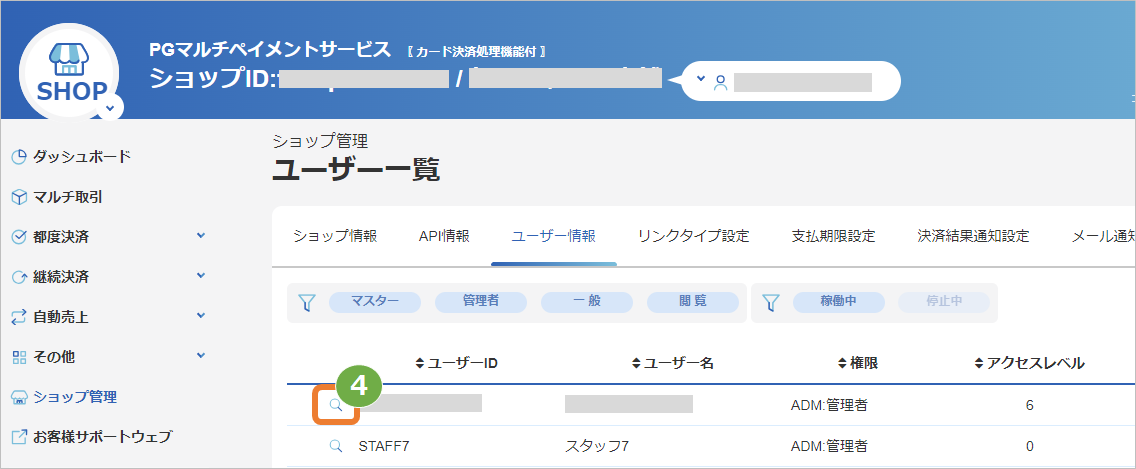
Task: Open マルチ取引 in the sidebar
Action: [x=67, y=196]
